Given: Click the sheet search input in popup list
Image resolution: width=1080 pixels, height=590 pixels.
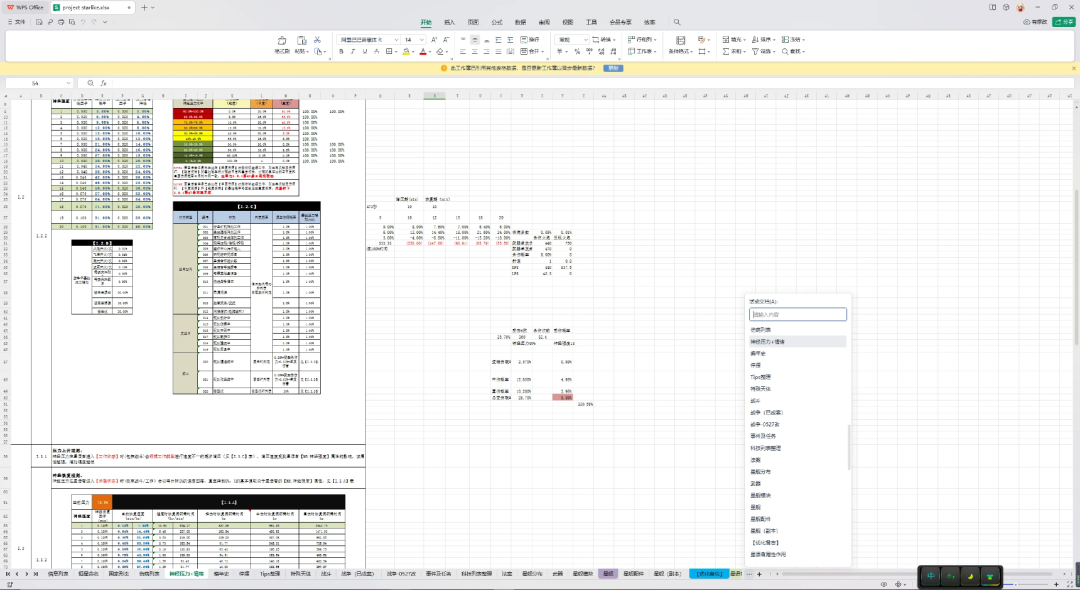Looking at the screenshot, I should (x=798, y=315).
